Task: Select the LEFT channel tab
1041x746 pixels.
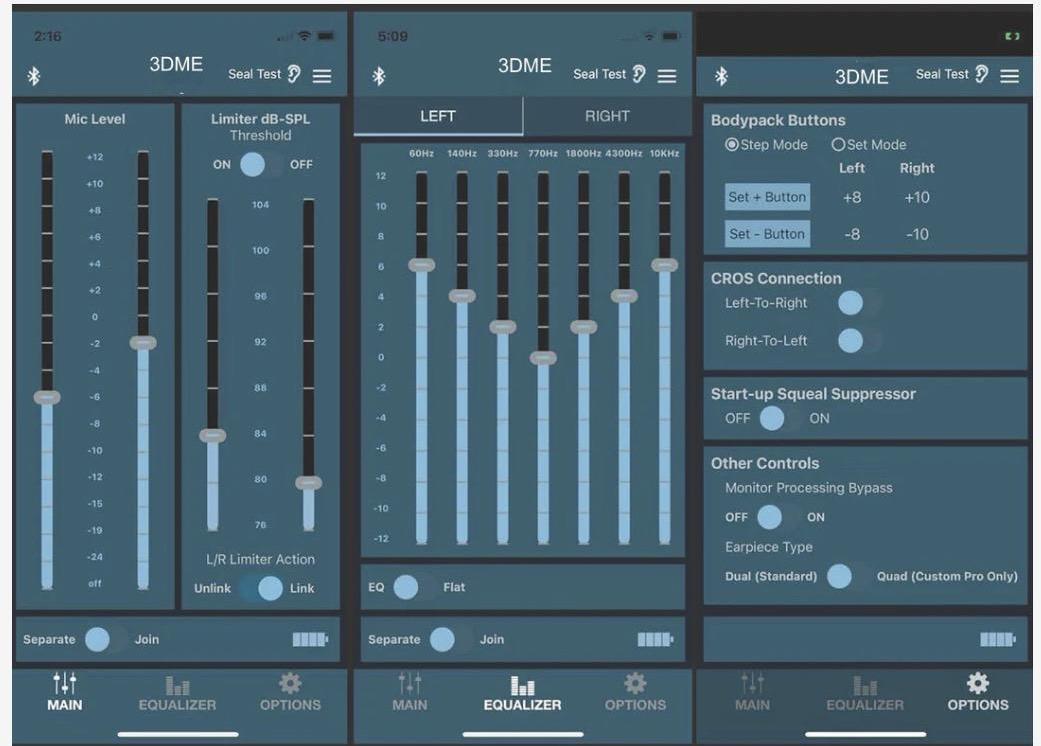Action: tap(437, 116)
